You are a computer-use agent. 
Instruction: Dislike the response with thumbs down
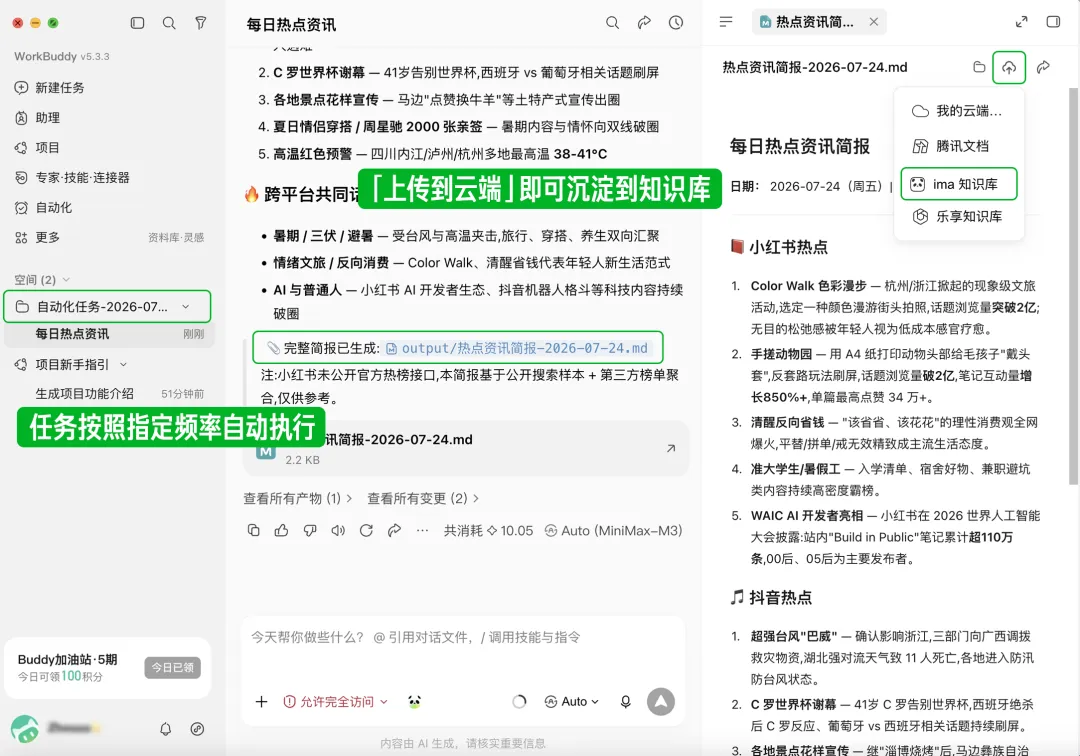(310, 530)
